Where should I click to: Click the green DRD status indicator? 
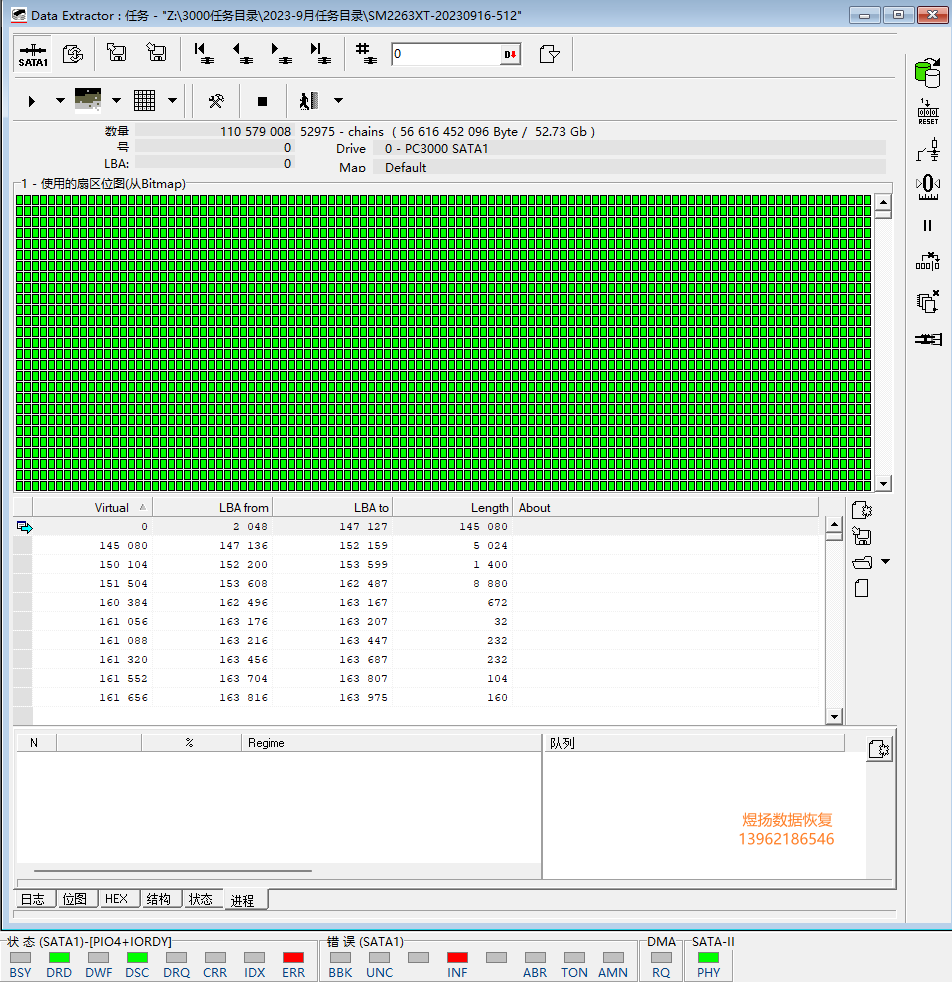(x=60, y=958)
